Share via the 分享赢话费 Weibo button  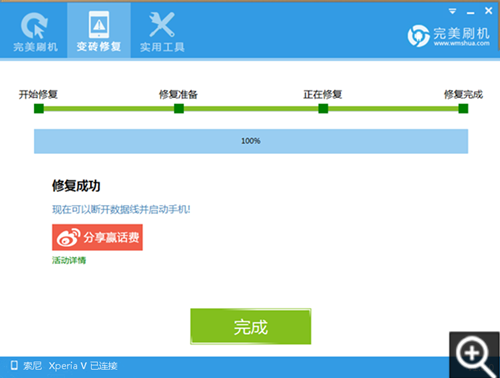(x=97, y=237)
